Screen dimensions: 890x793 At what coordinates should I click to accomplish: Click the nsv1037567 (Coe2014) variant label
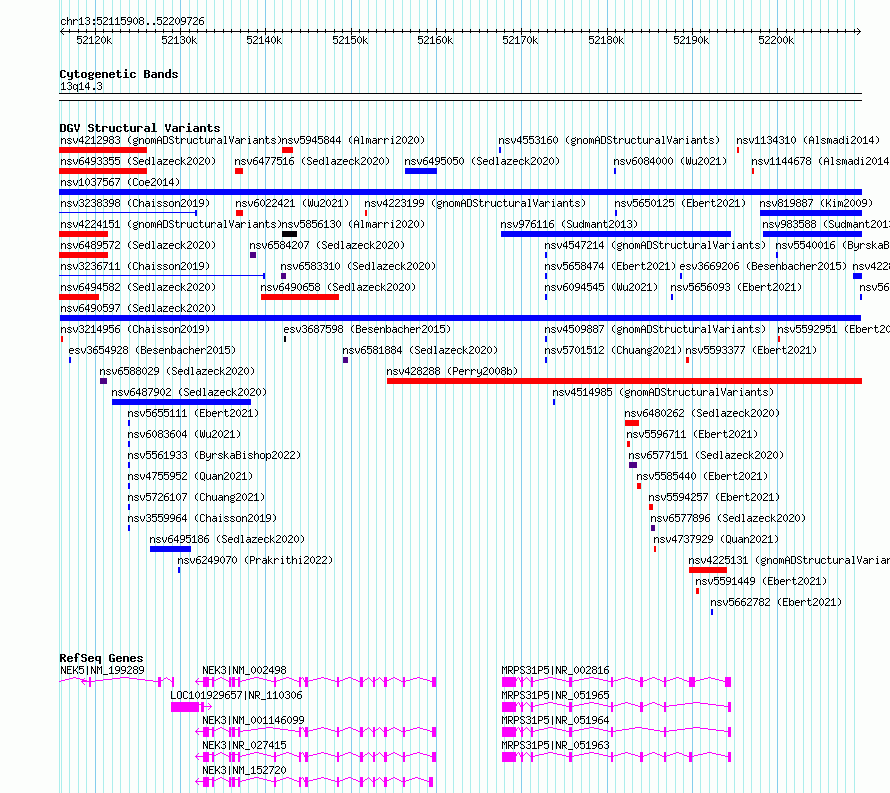coord(120,182)
